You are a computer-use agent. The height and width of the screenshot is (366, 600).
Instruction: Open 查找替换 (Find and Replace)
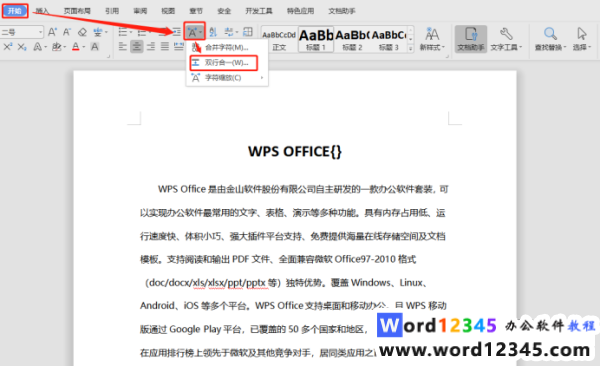tap(550, 39)
